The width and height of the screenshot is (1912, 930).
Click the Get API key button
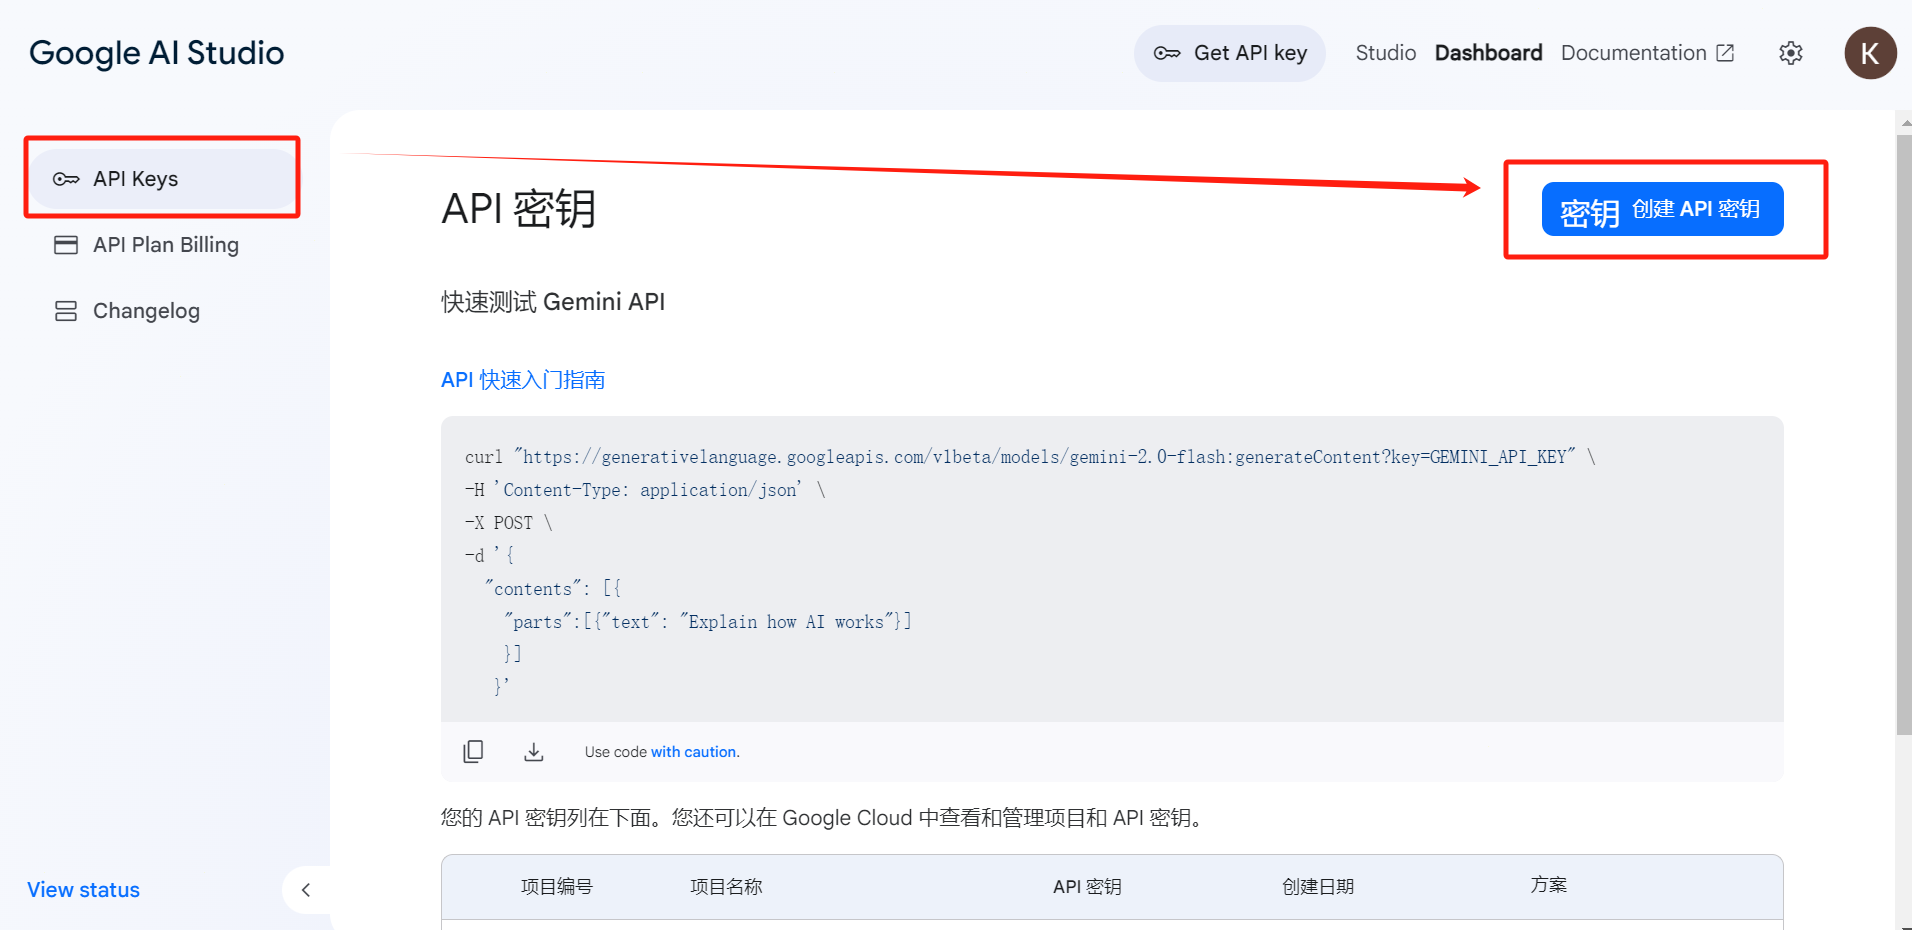pos(1229,53)
